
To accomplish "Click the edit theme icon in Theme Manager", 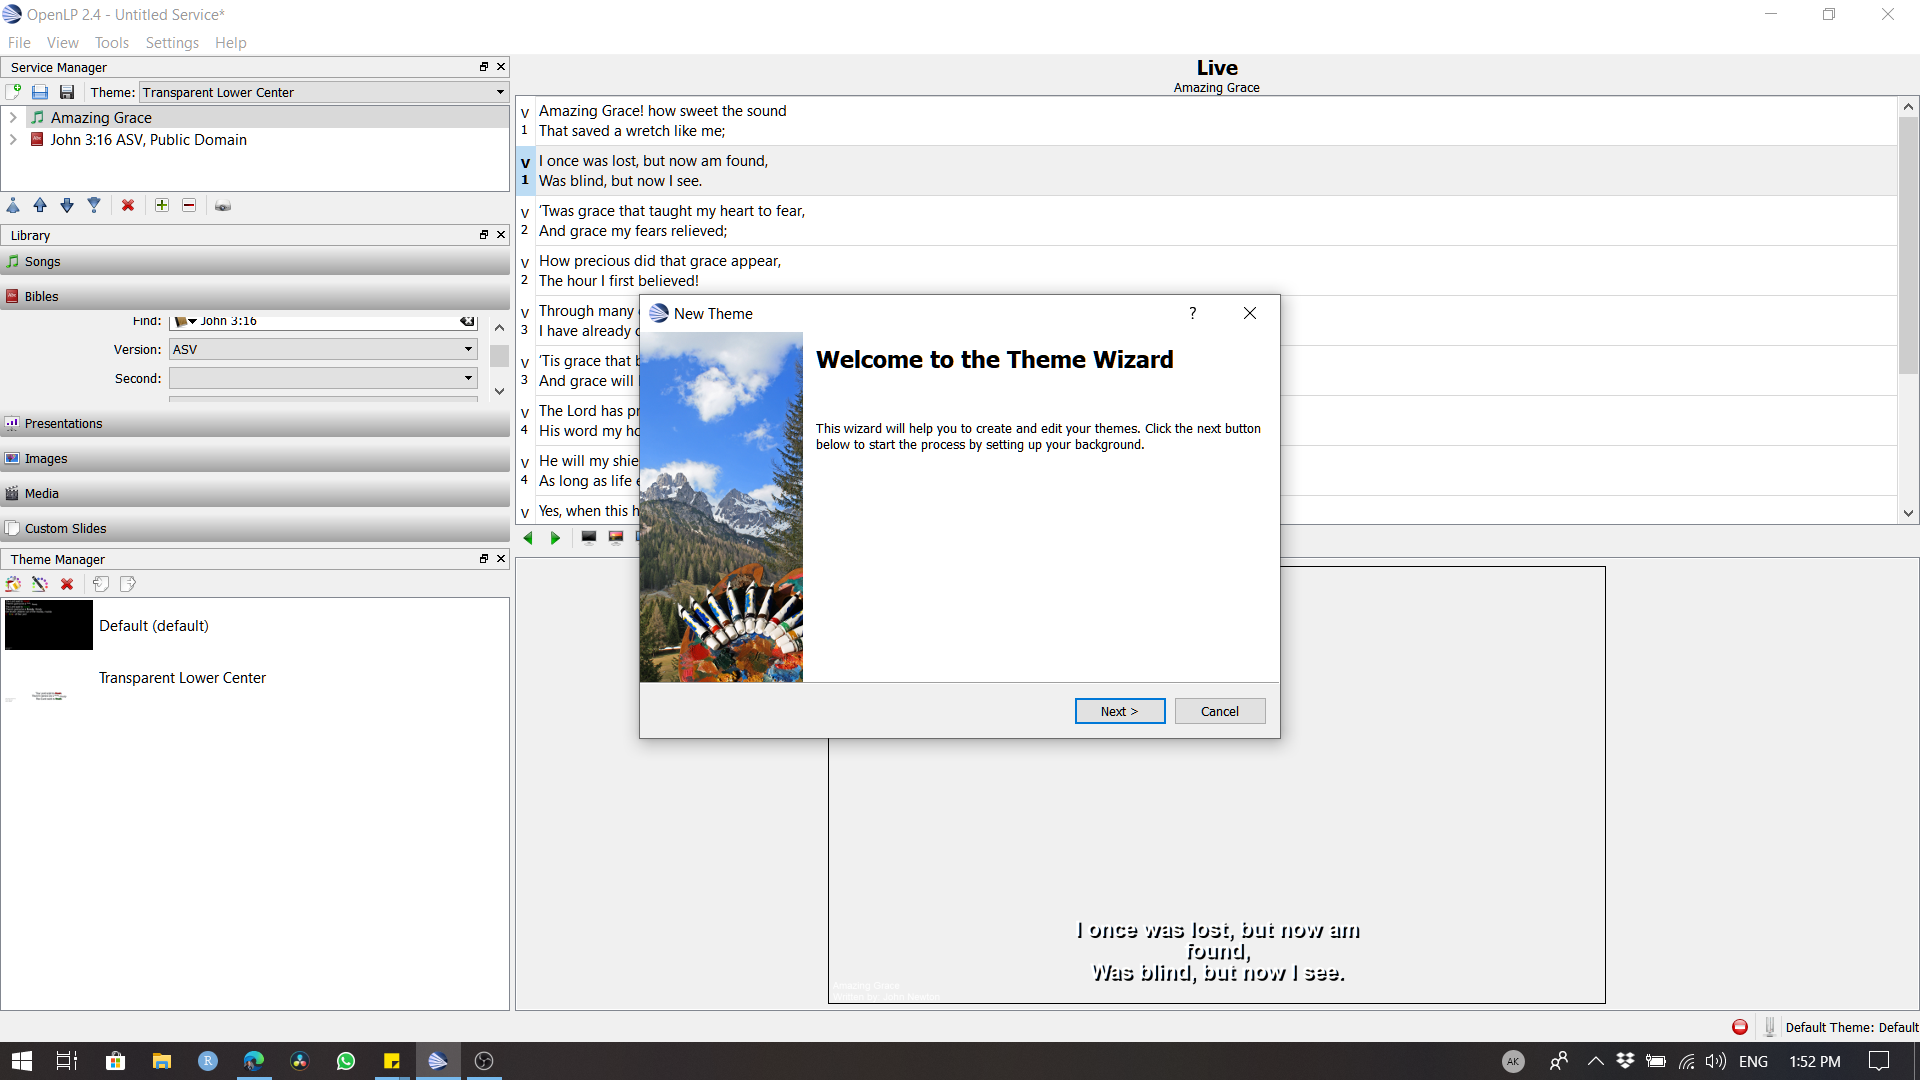I will (x=40, y=584).
